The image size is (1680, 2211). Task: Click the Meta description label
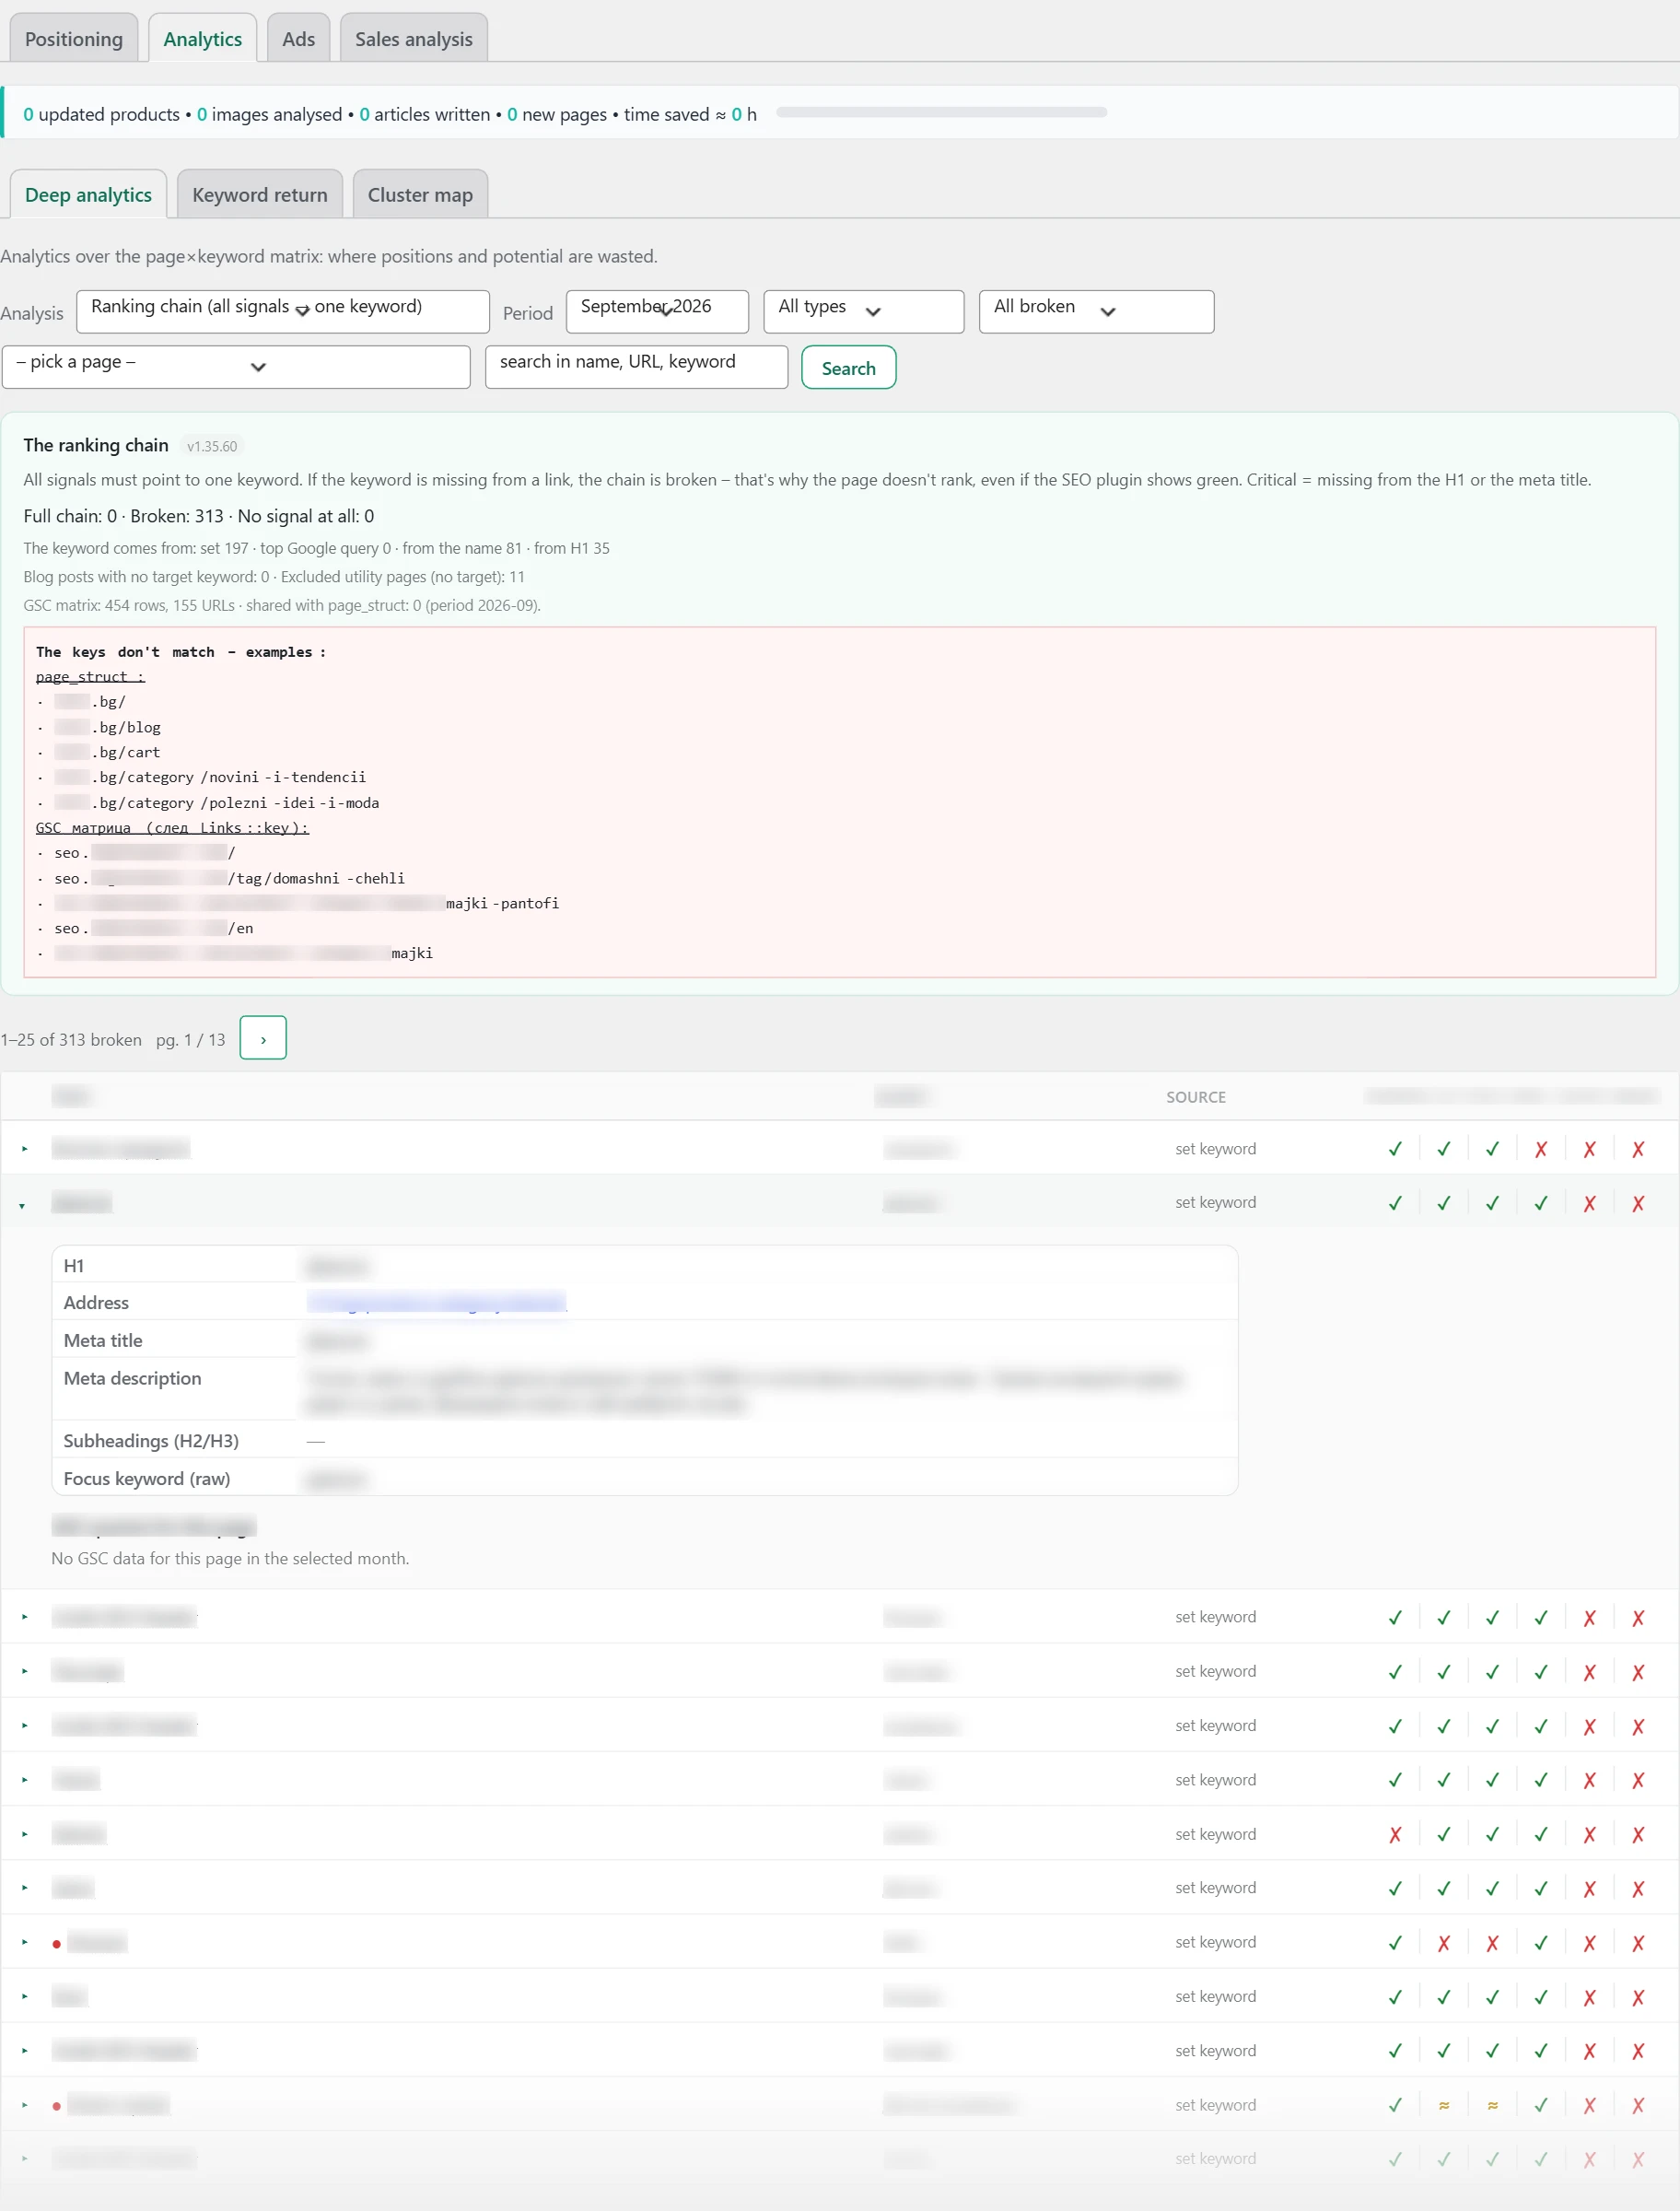[x=132, y=1378]
